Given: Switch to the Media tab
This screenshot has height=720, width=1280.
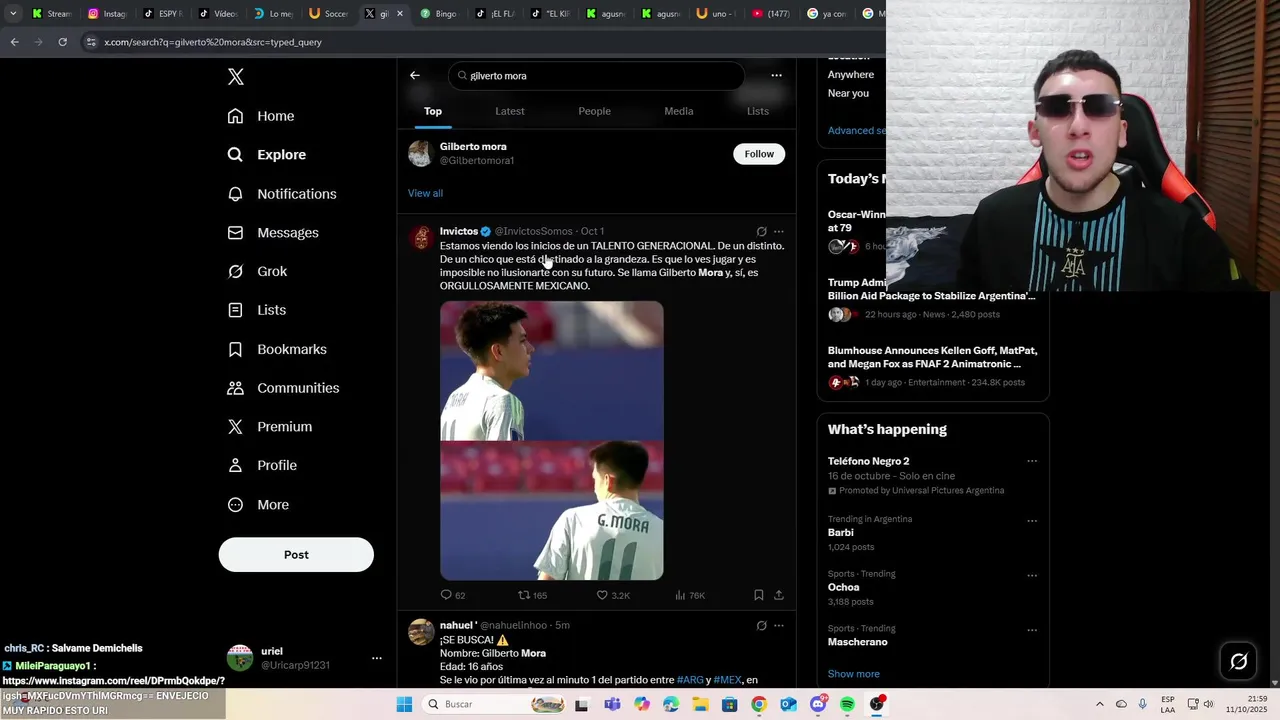Looking at the screenshot, I should tap(679, 111).
